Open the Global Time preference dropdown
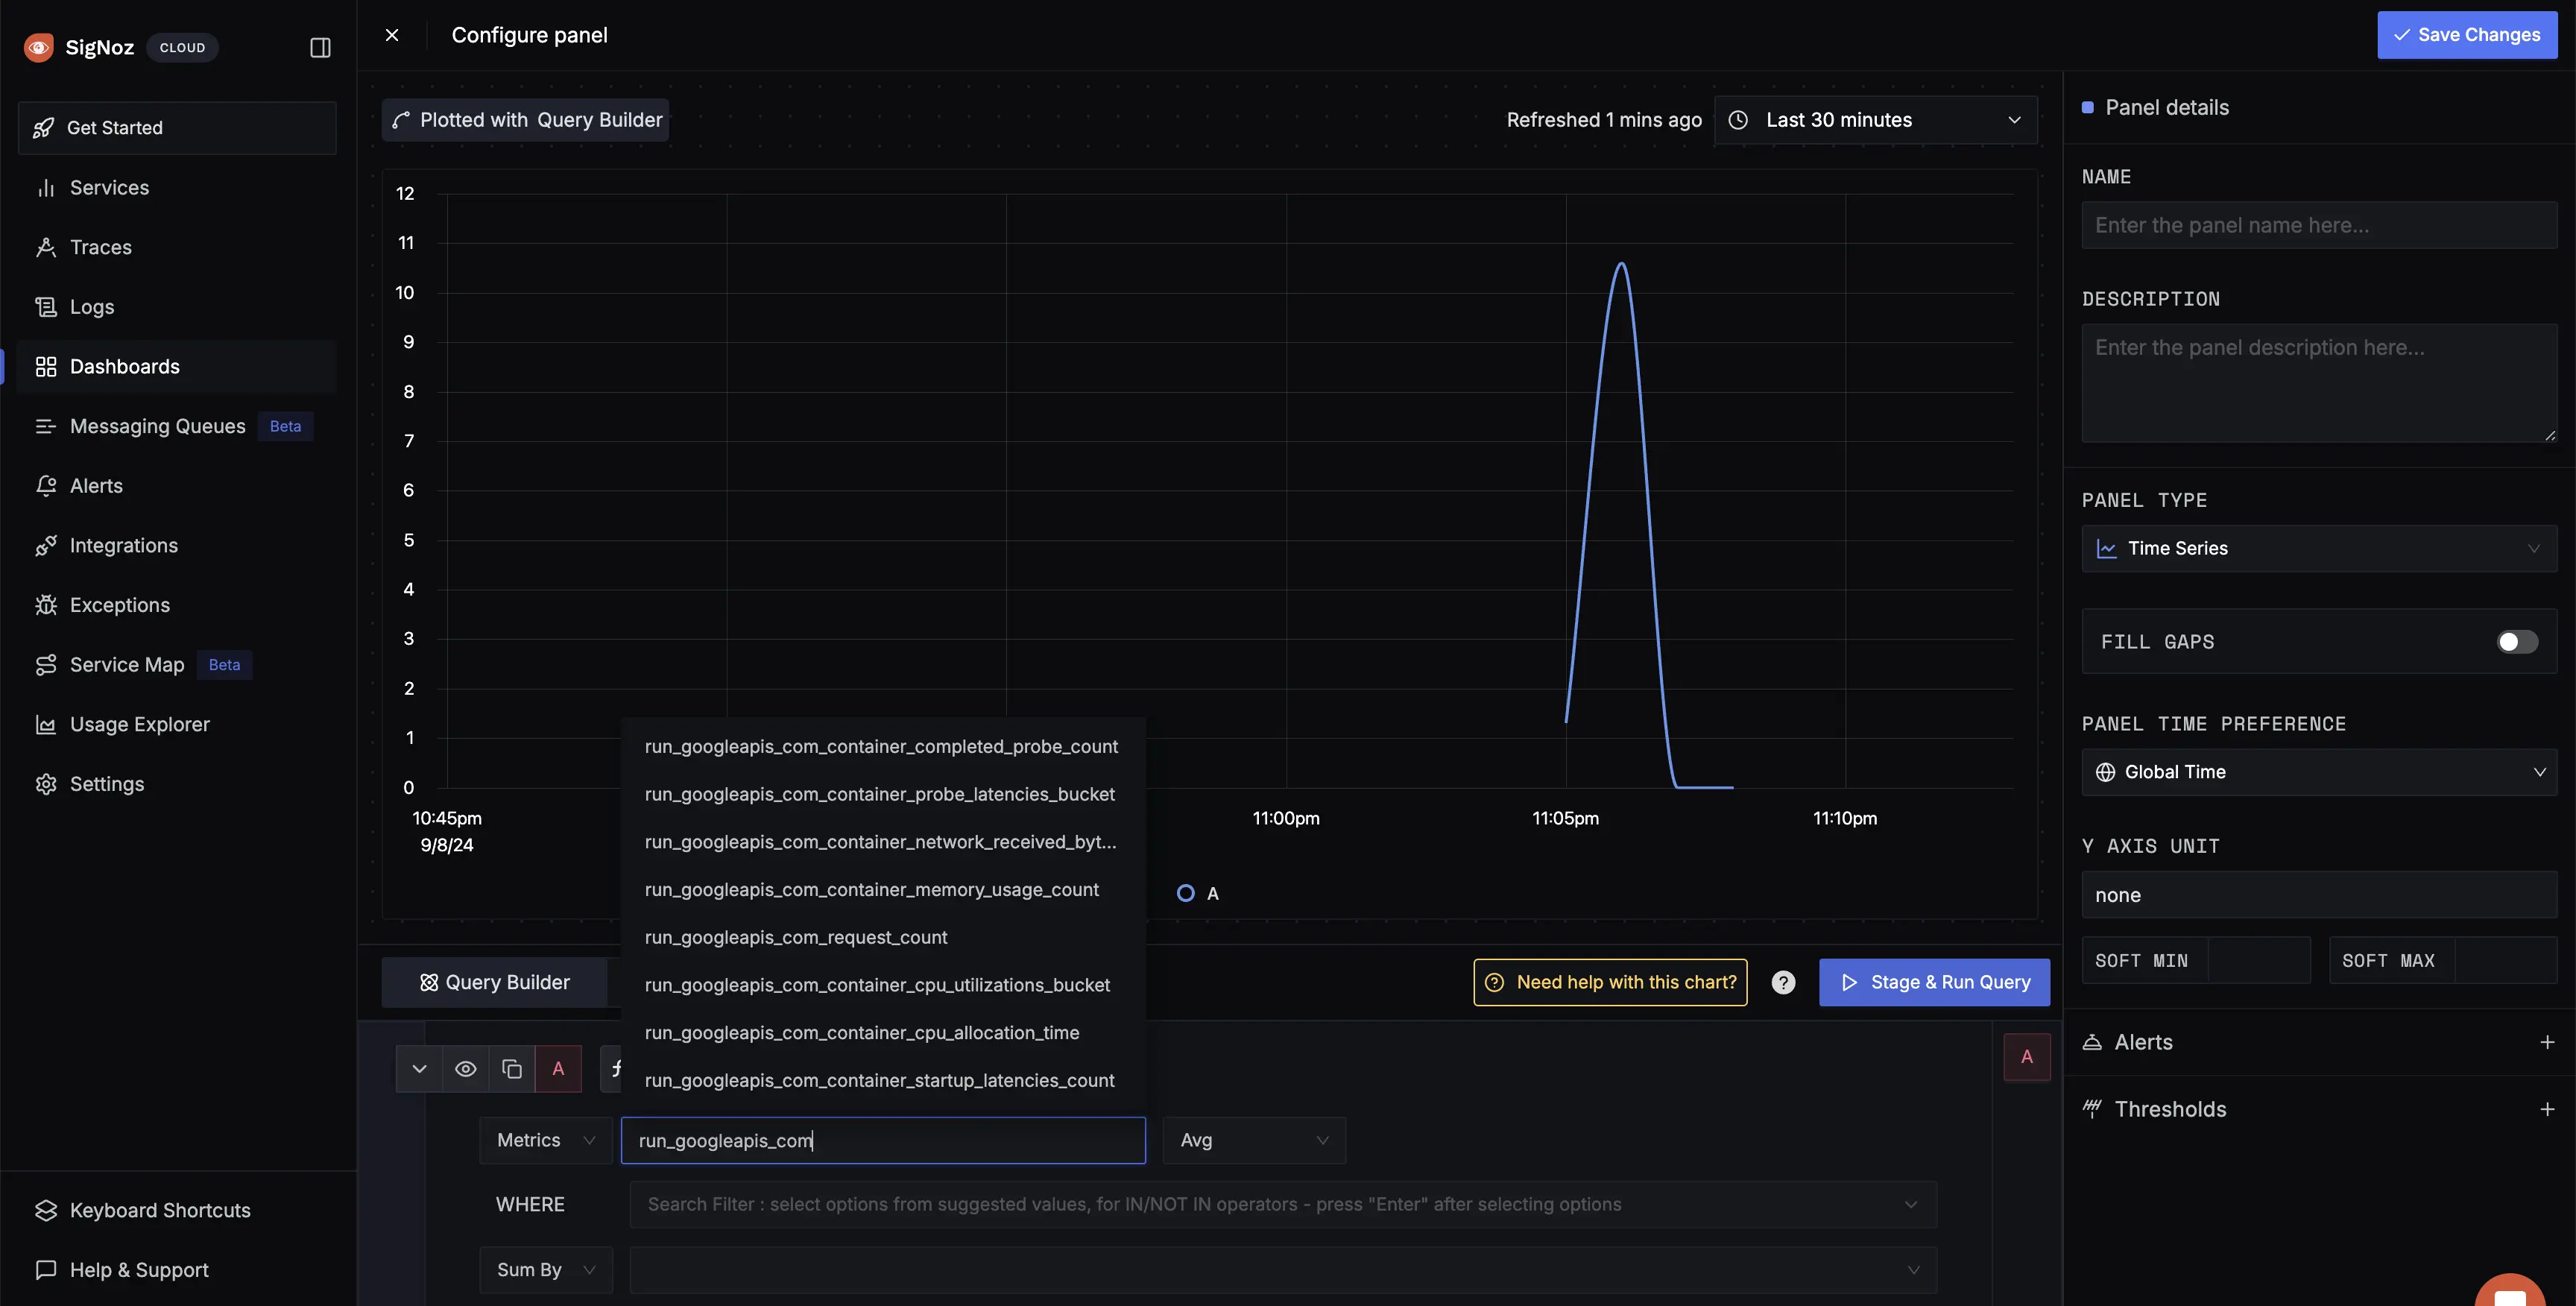Screen dimensions: 2576x1306 click(2319, 772)
